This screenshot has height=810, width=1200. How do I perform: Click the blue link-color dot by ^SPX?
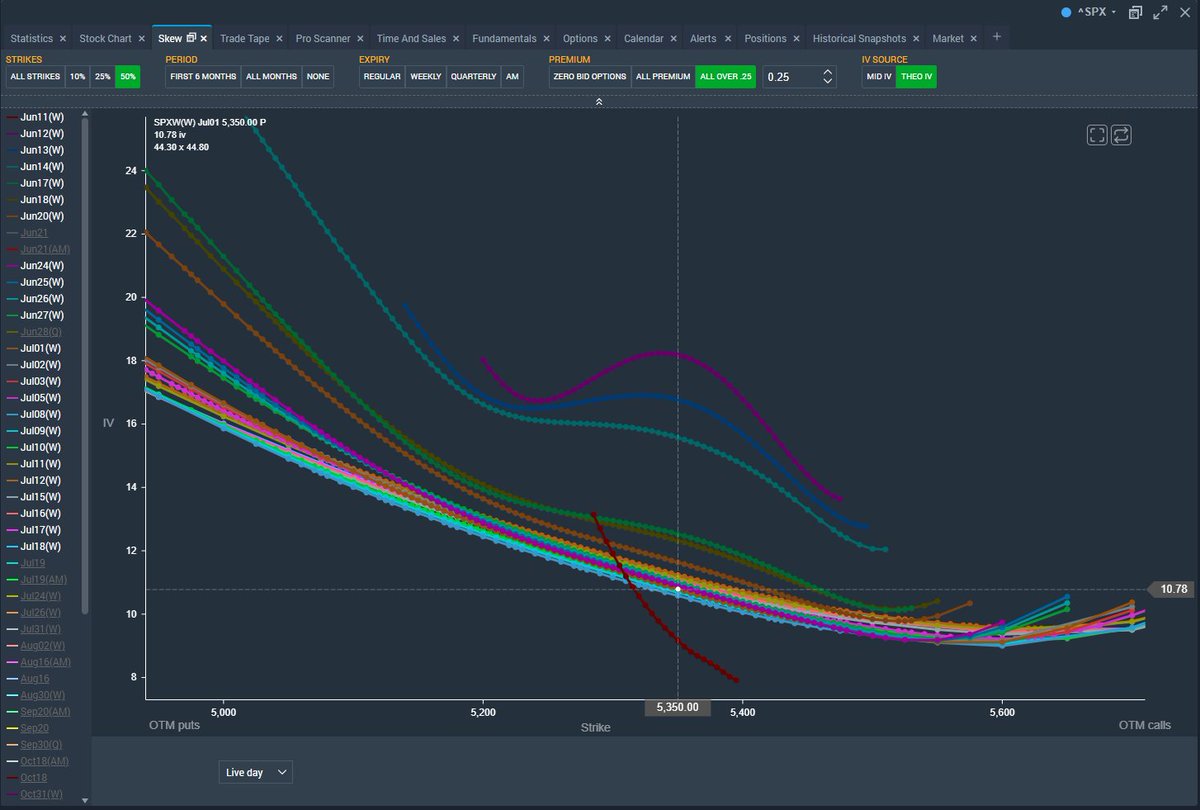pos(1066,12)
